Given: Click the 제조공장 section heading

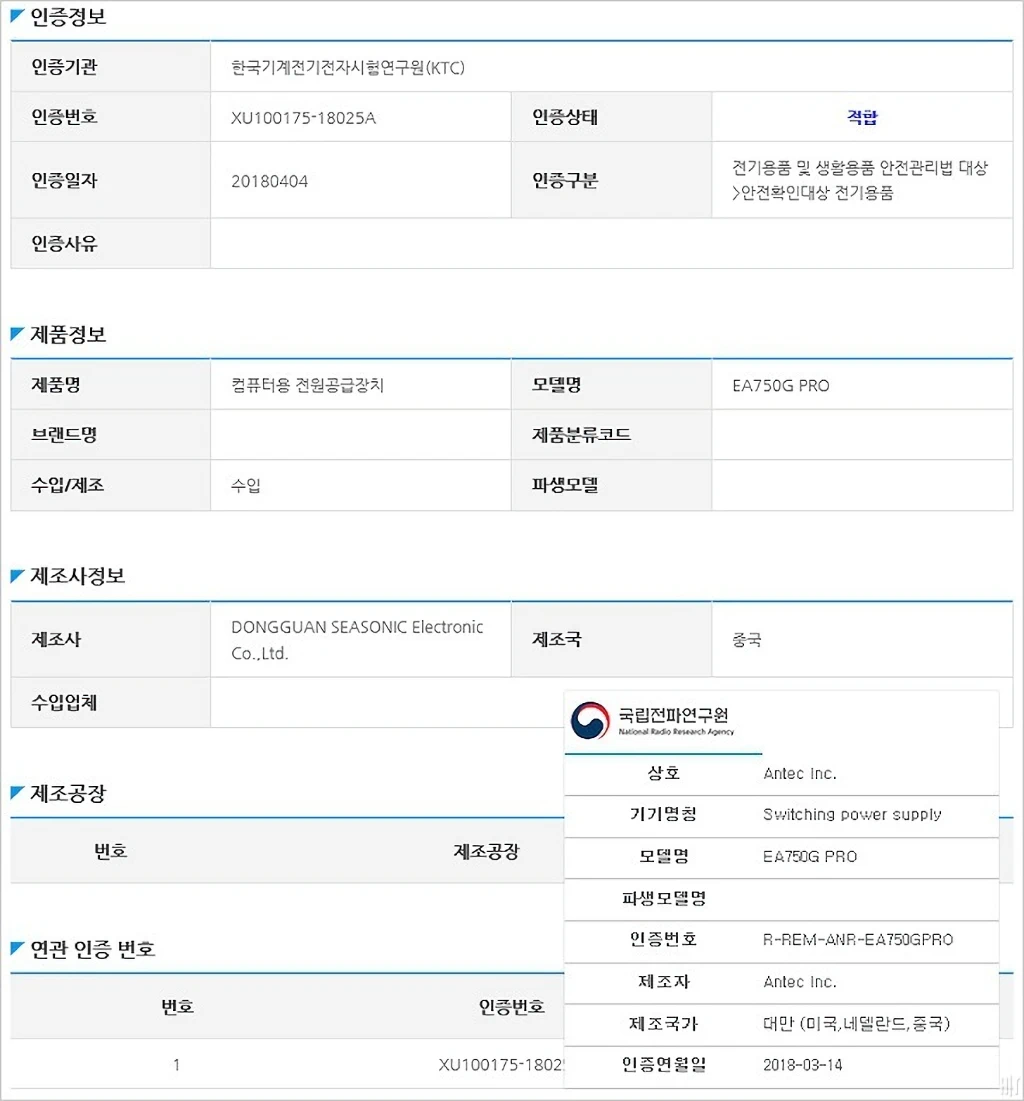Looking at the screenshot, I should click(68, 793).
